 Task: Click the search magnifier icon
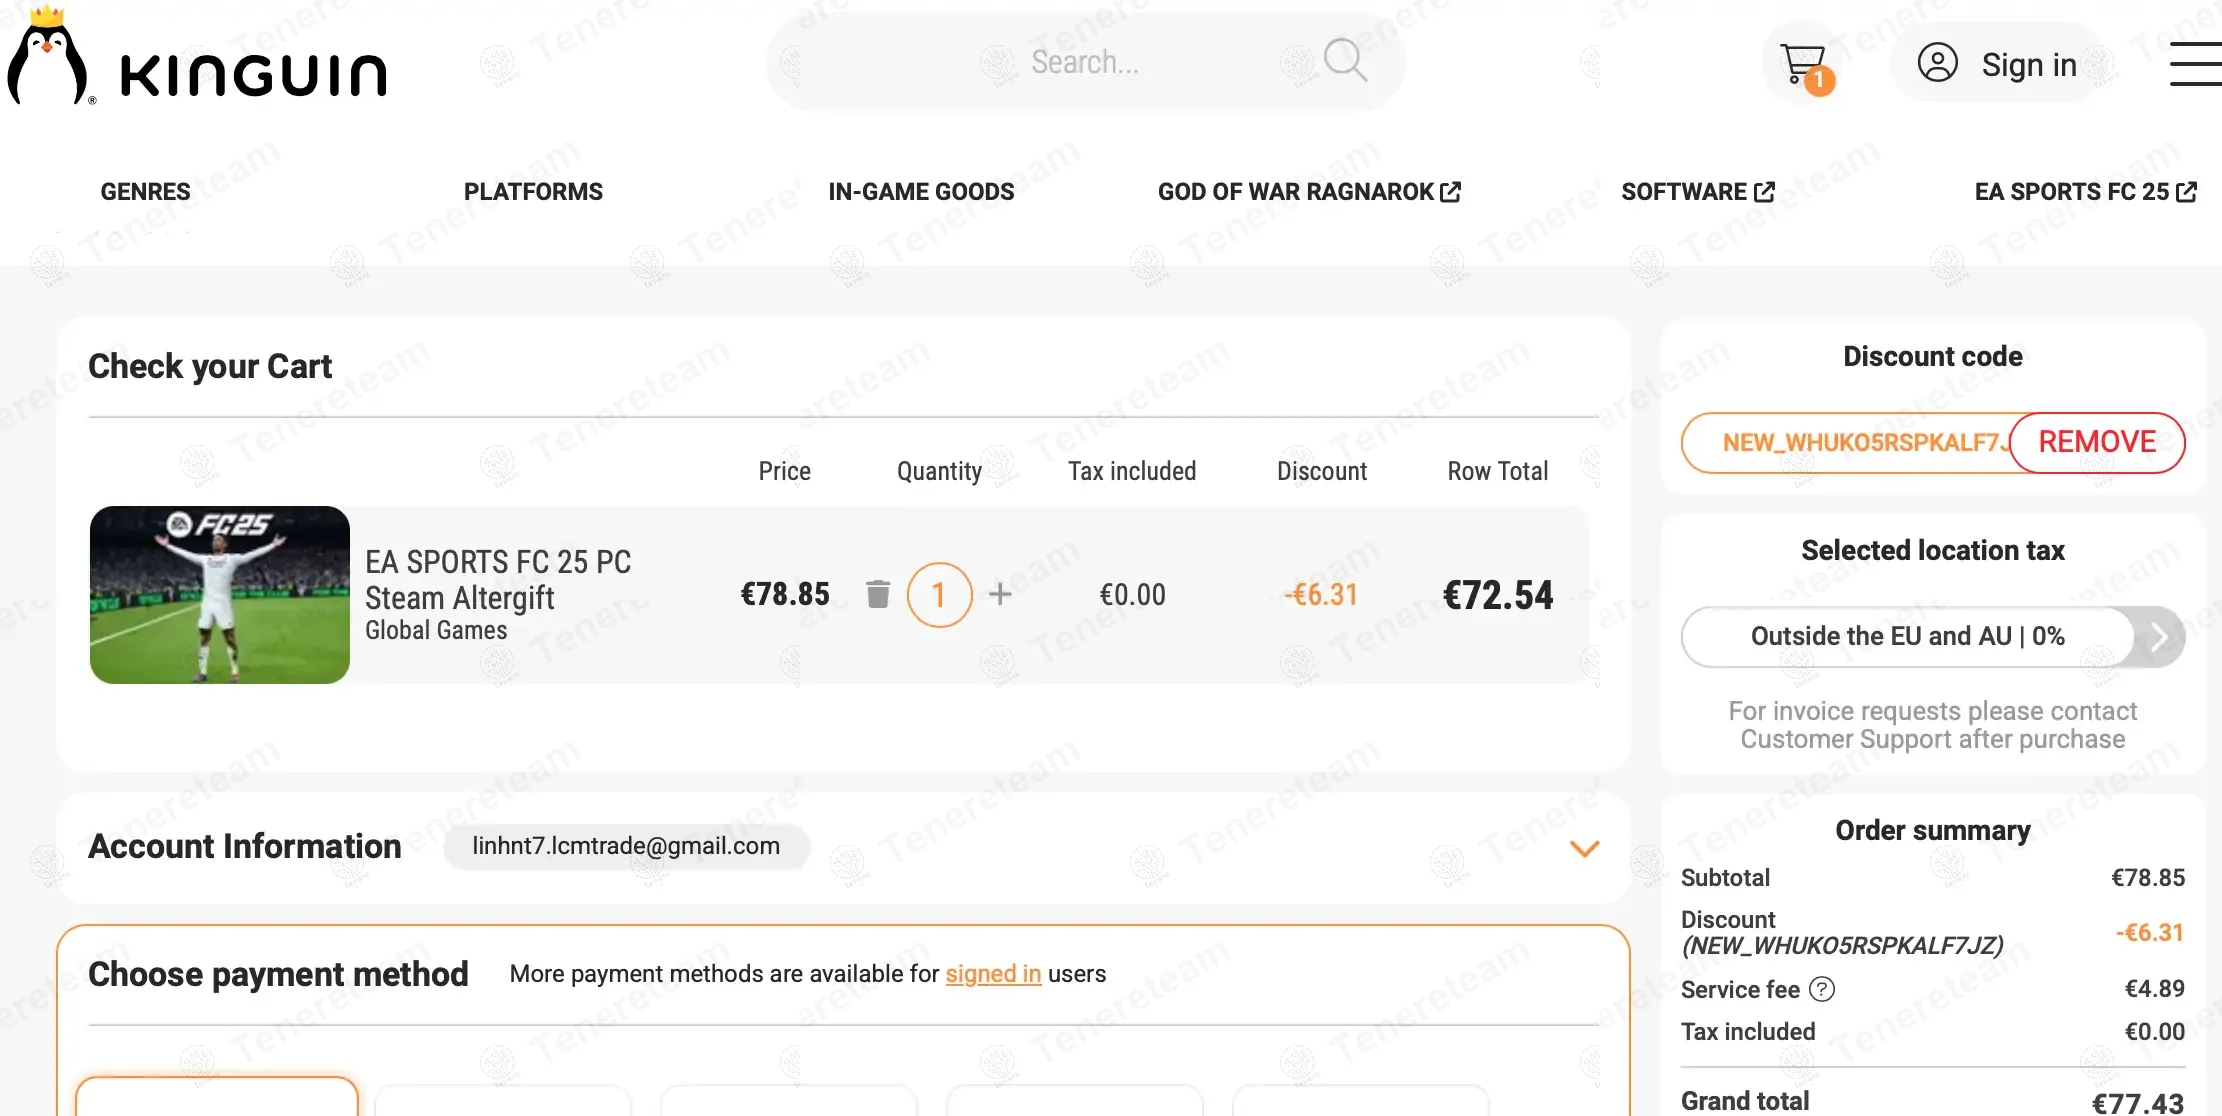click(1345, 61)
